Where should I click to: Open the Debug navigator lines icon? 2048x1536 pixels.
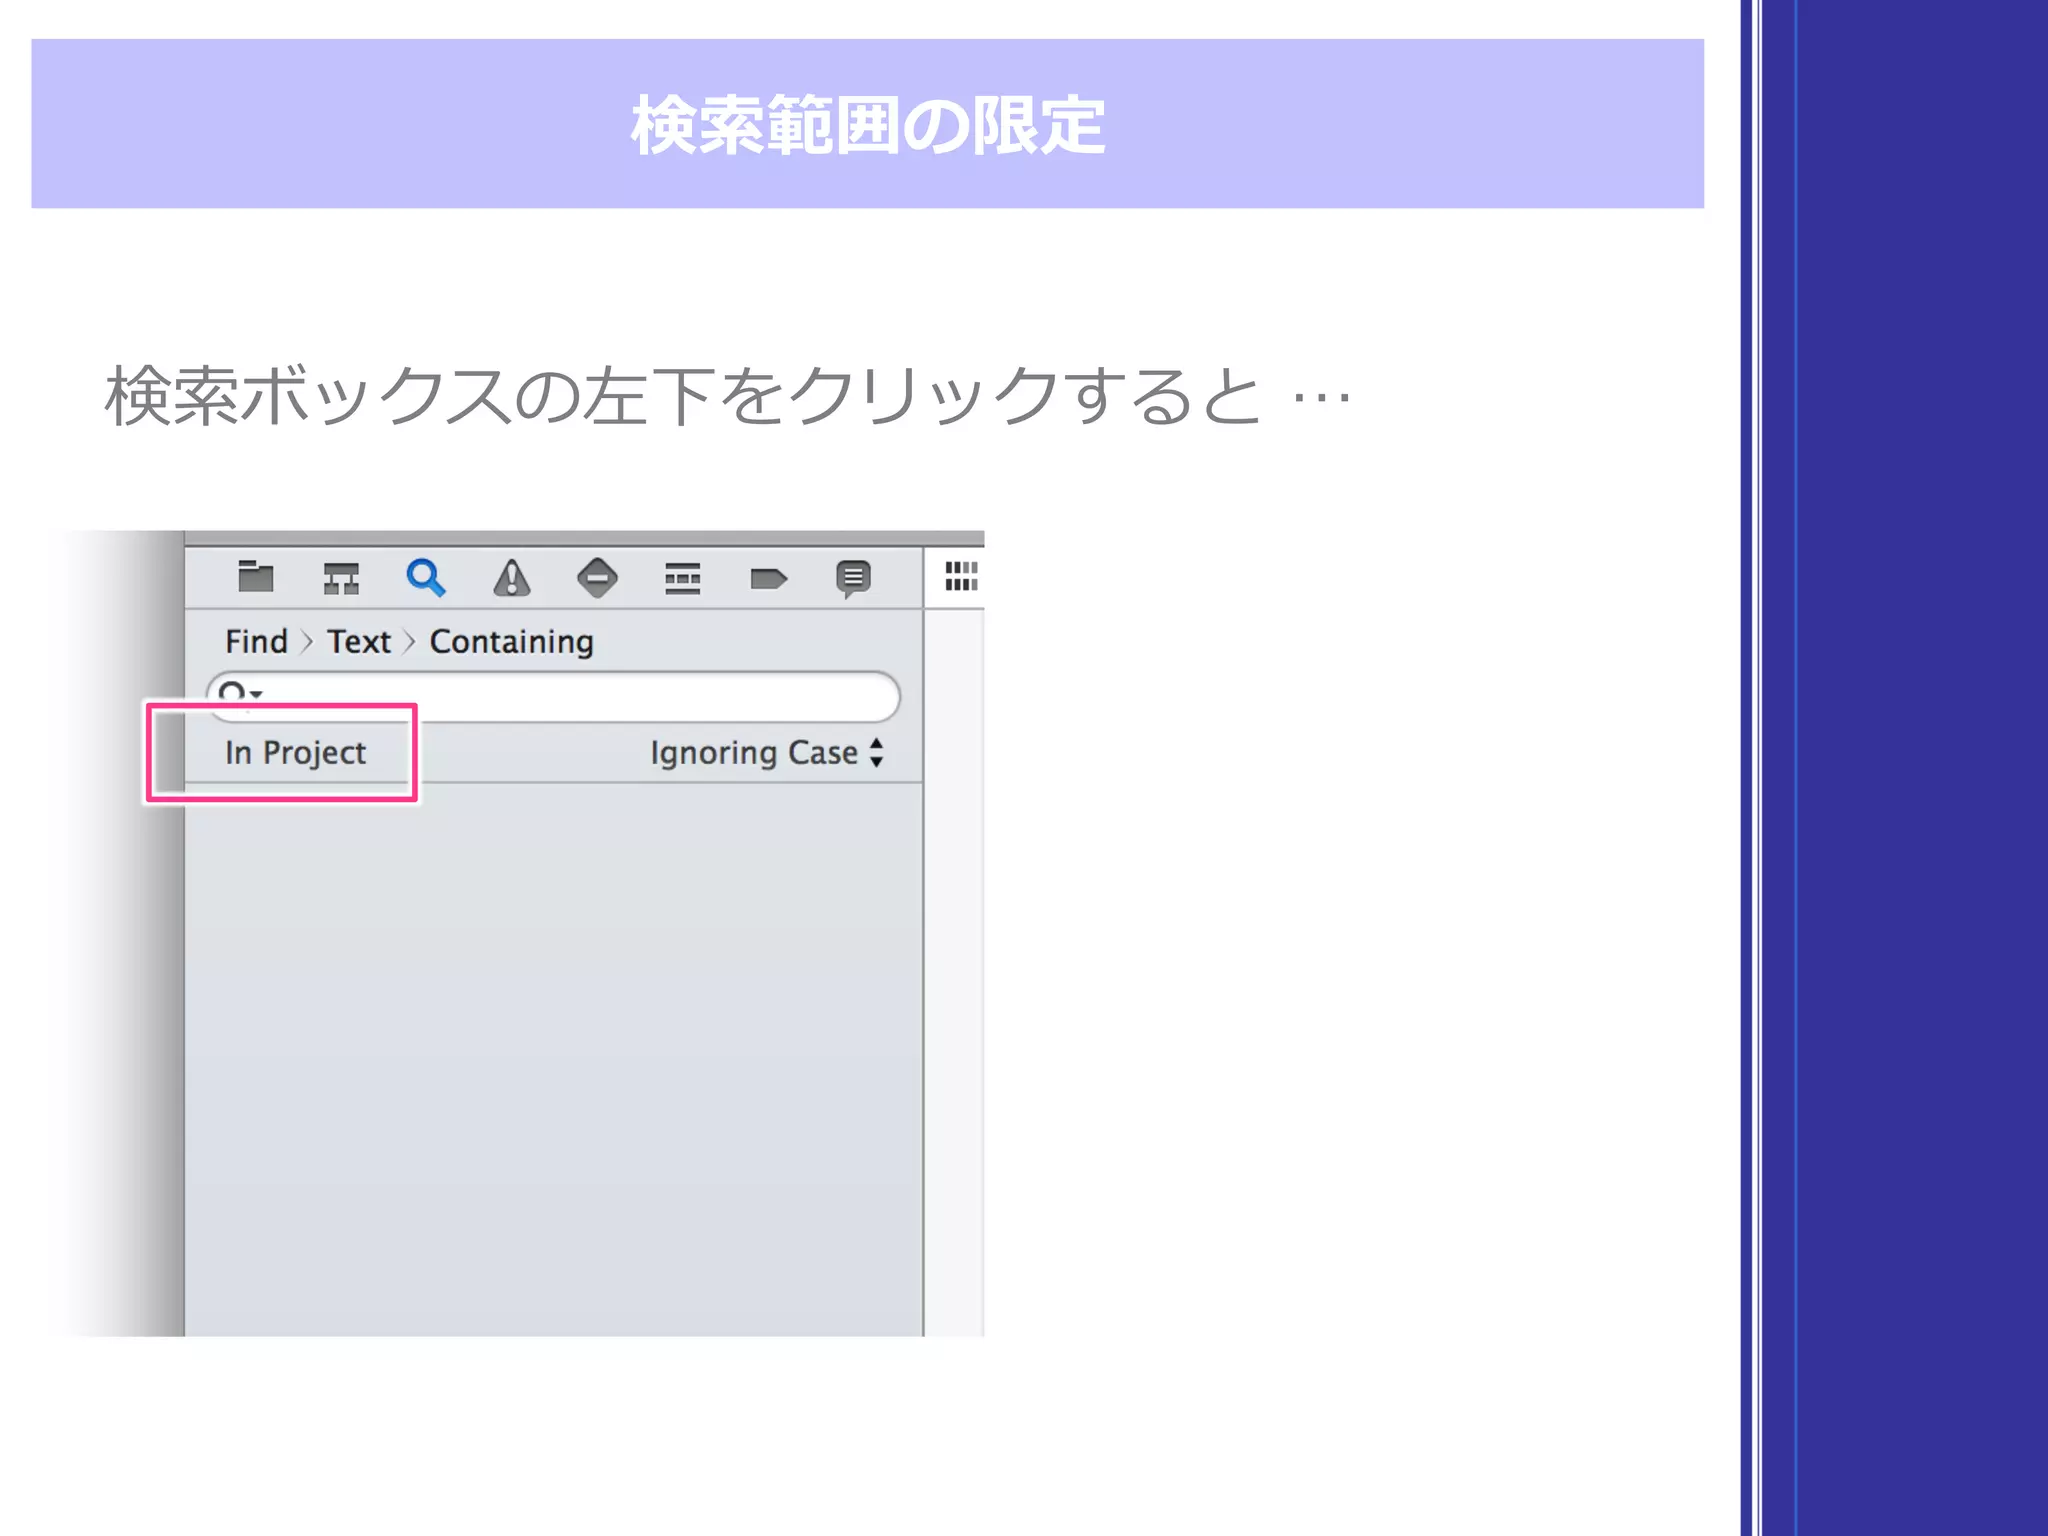(682, 578)
